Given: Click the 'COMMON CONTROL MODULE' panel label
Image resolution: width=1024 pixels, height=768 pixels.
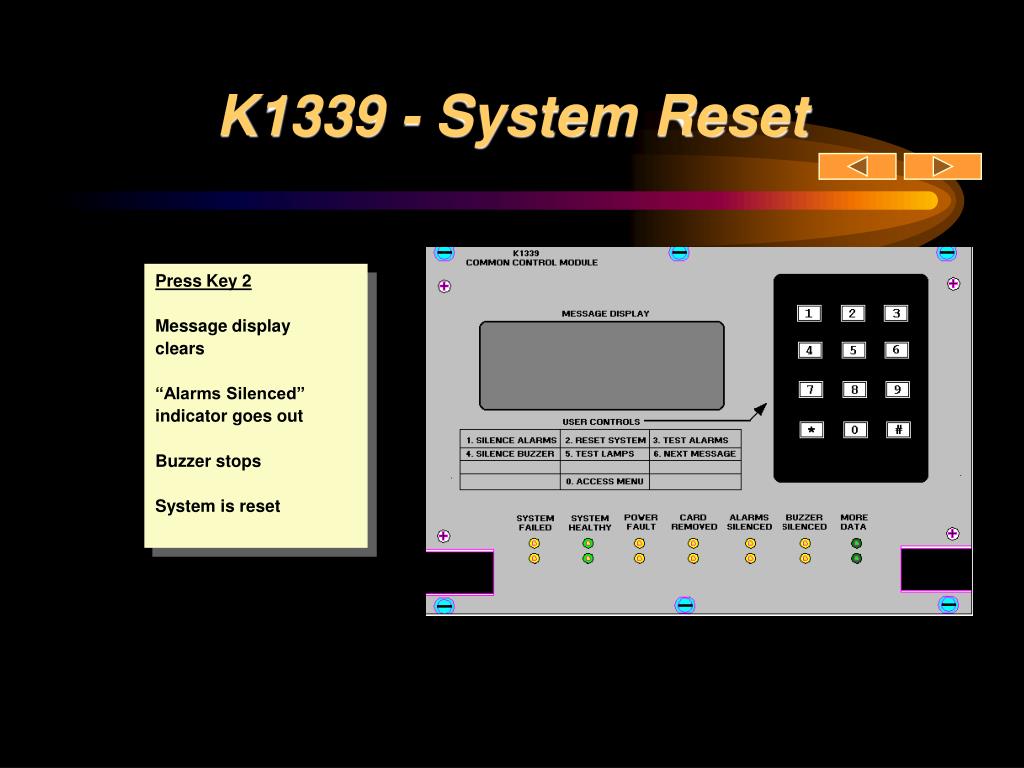Looking at the screenshot, I should pyautogui.click(x=532, y=263).
